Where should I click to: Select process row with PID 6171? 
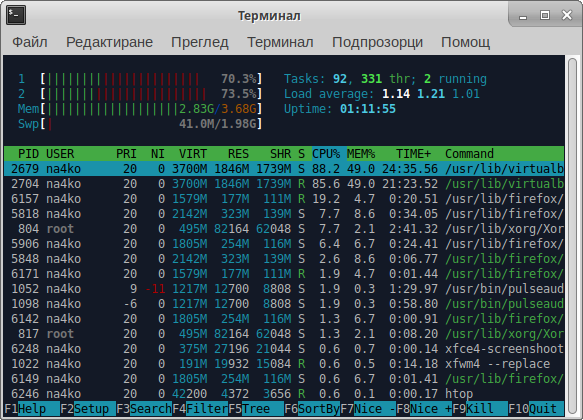click(x=284, y=274)
